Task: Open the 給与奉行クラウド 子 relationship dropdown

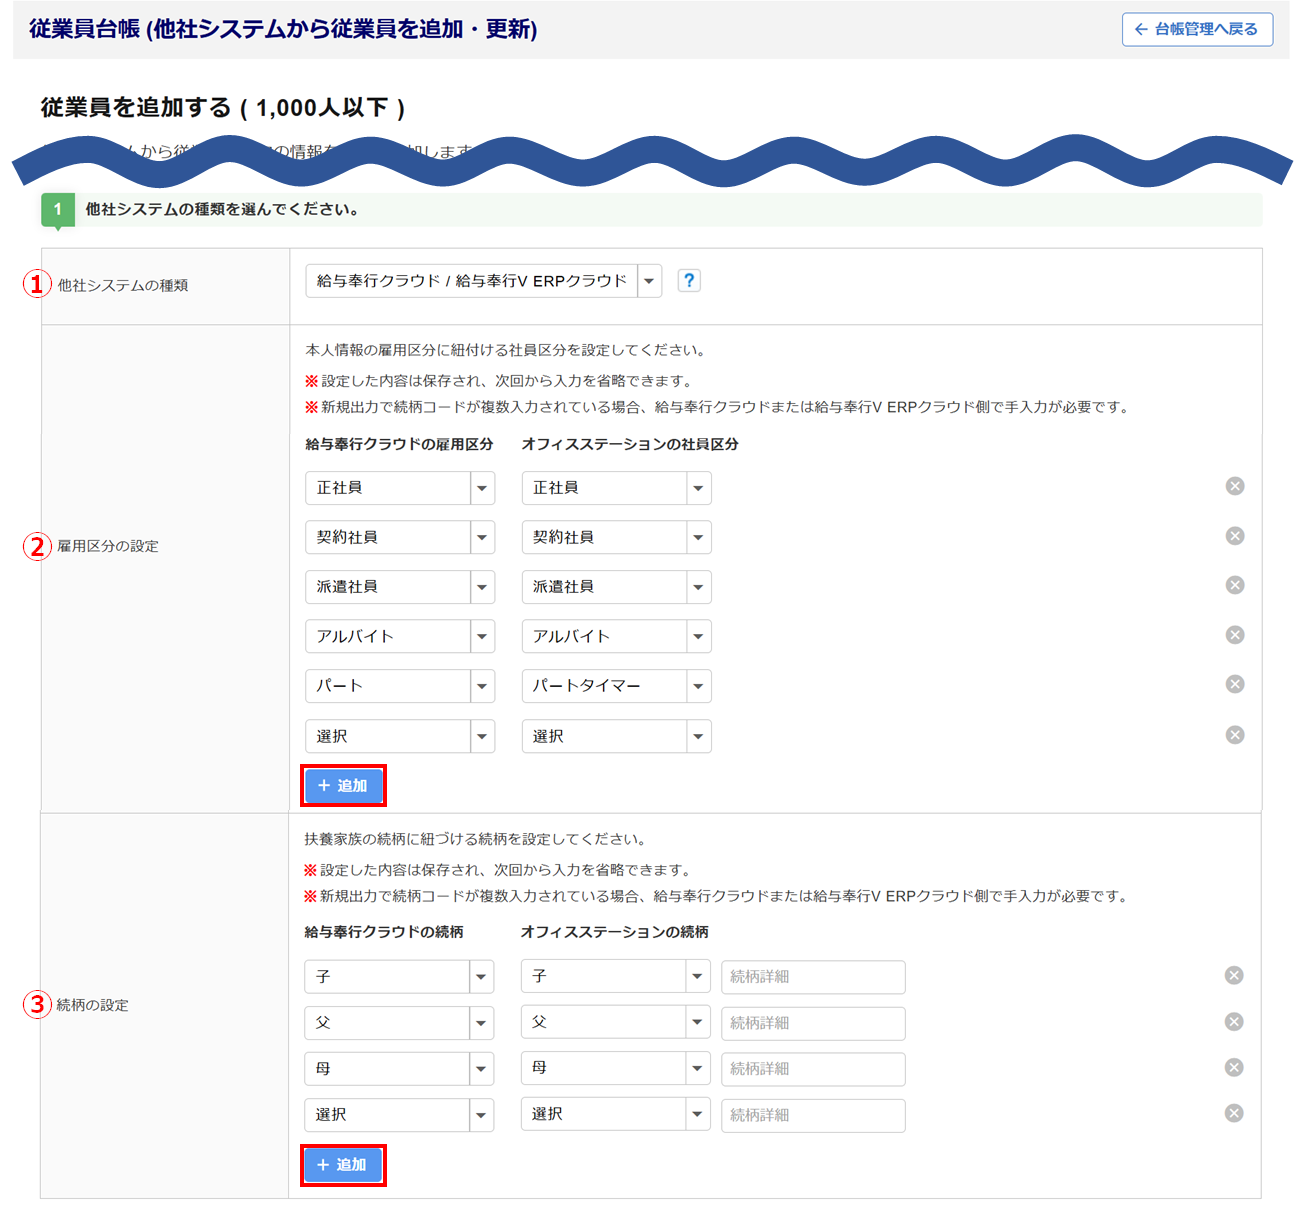Action: pos(398,976)
